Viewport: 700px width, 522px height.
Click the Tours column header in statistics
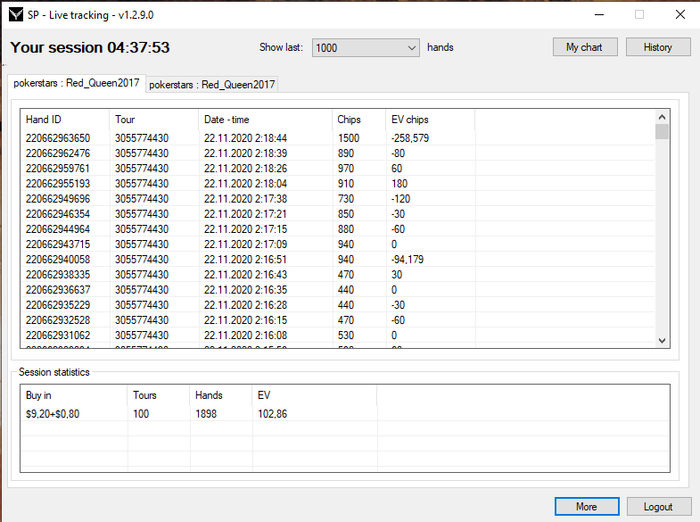pos(159,395)
